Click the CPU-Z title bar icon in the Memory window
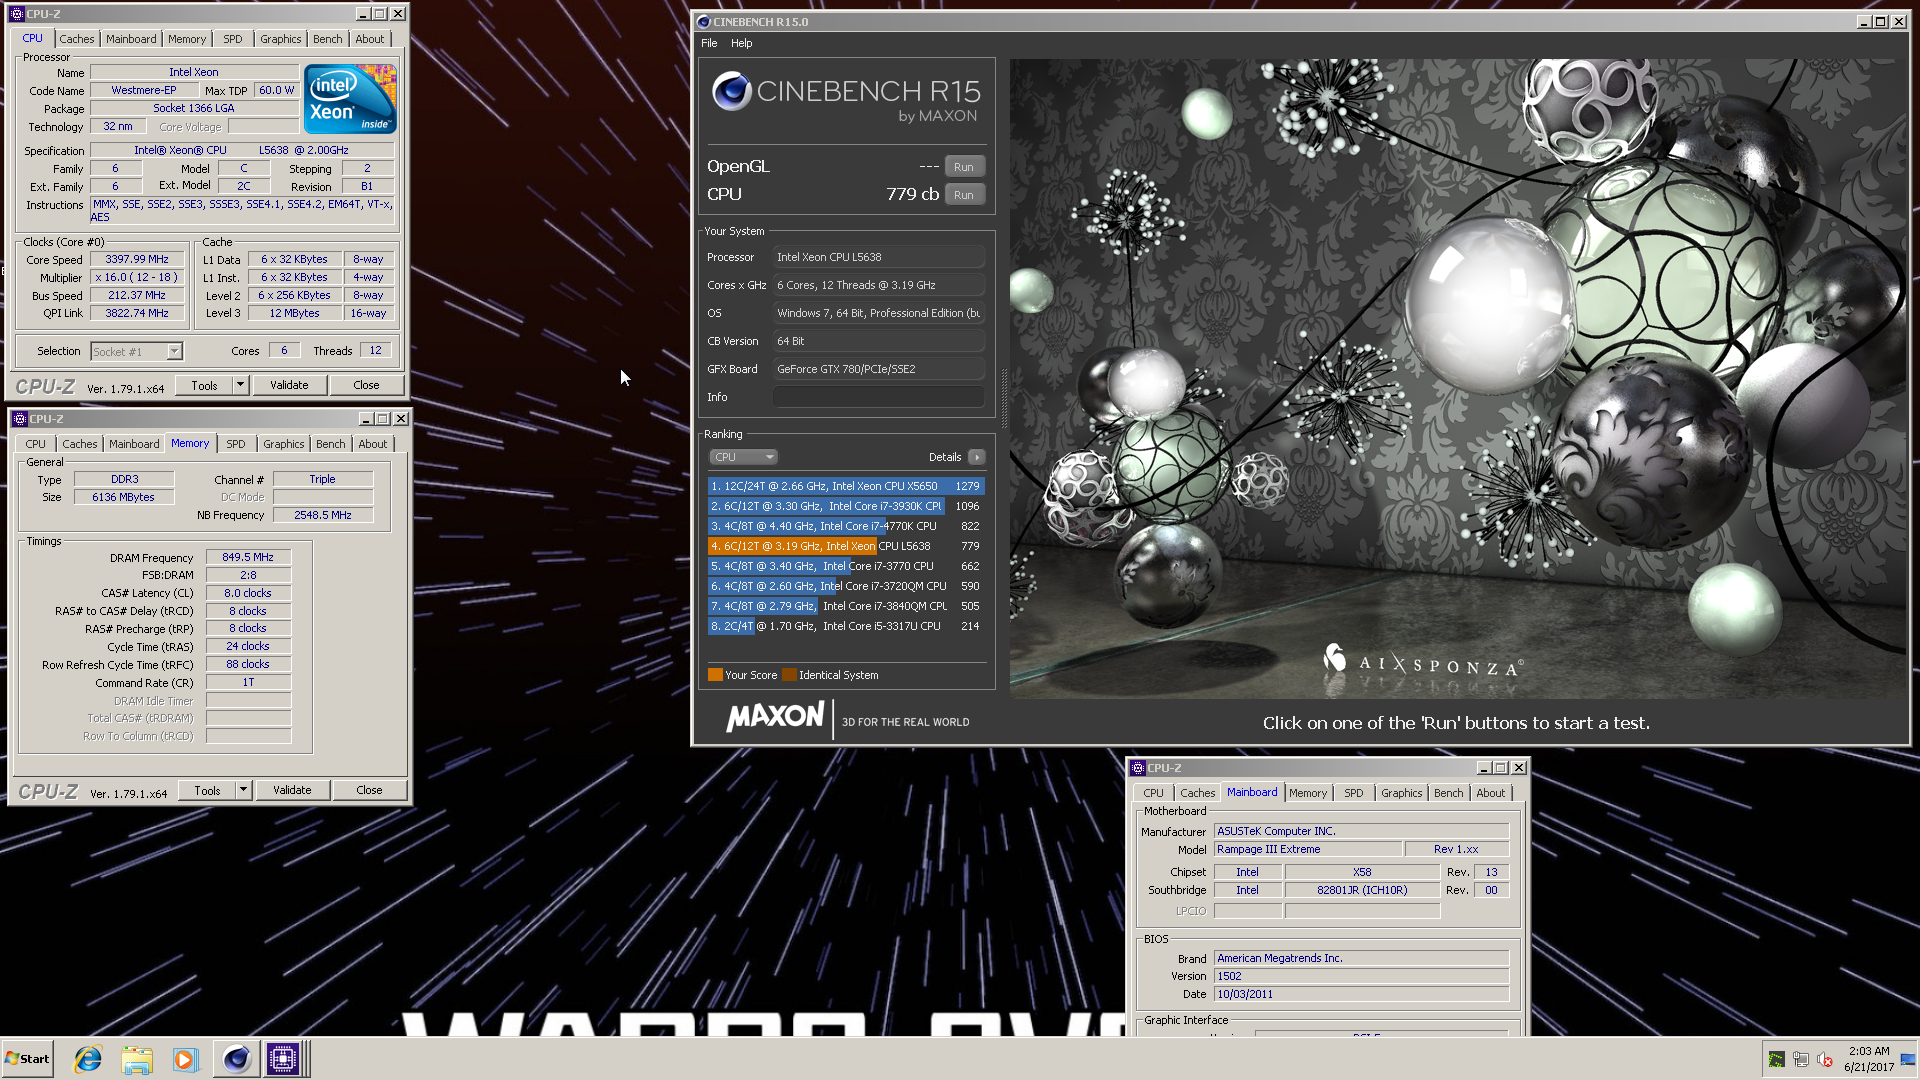 19,419
